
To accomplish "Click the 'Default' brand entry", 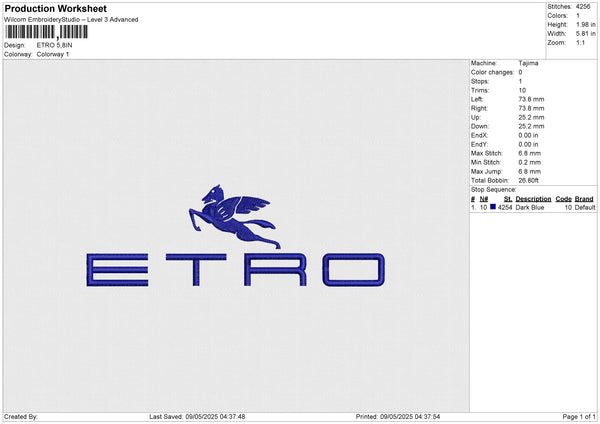I will click(585, 207).
